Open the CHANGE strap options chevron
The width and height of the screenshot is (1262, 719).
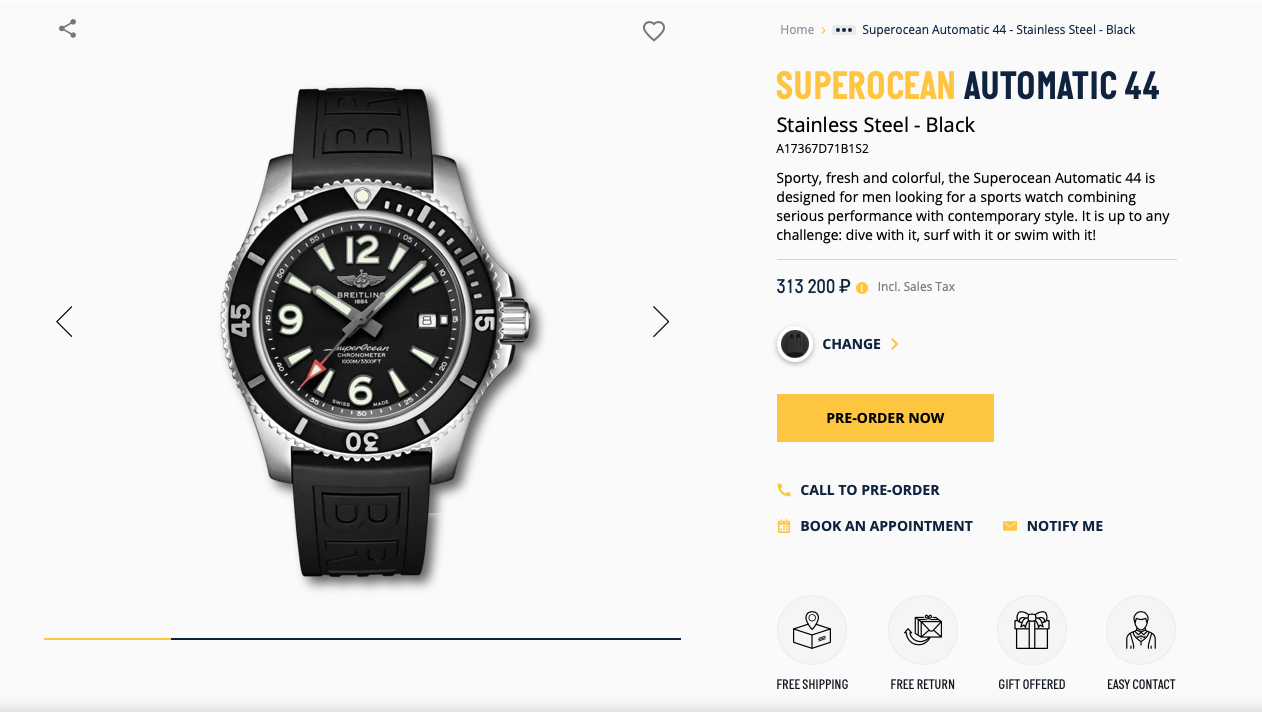pyautogui.click(x=895, y=344)
